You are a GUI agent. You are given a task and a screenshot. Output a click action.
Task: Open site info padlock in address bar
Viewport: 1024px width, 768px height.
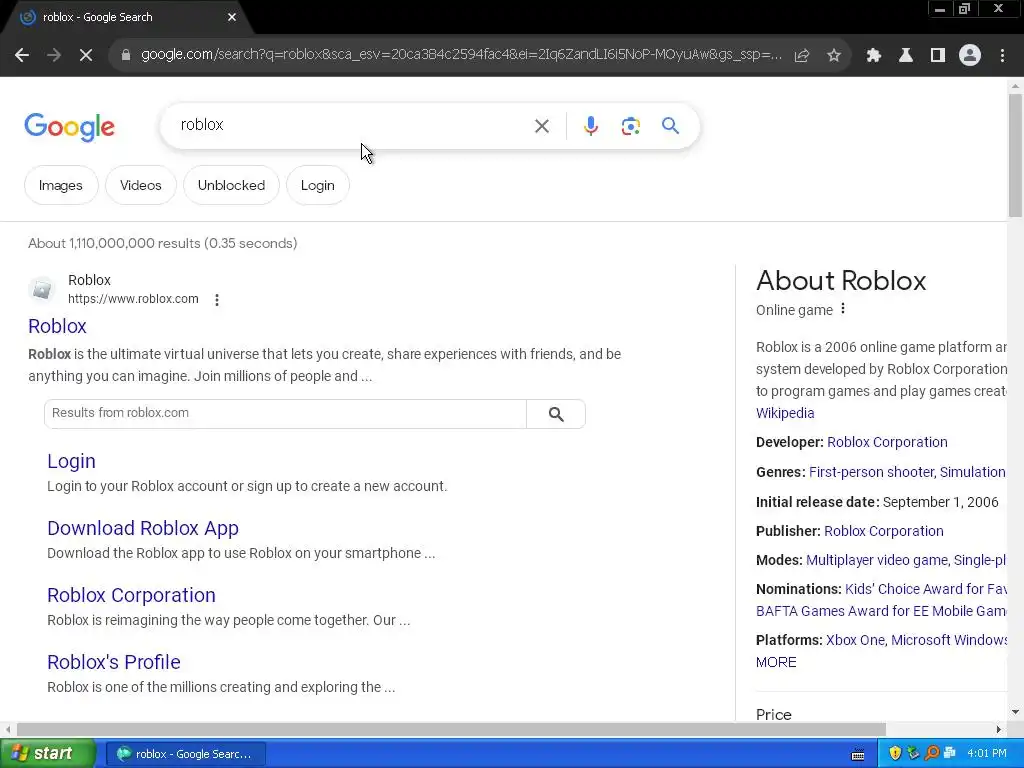[125, 56]
